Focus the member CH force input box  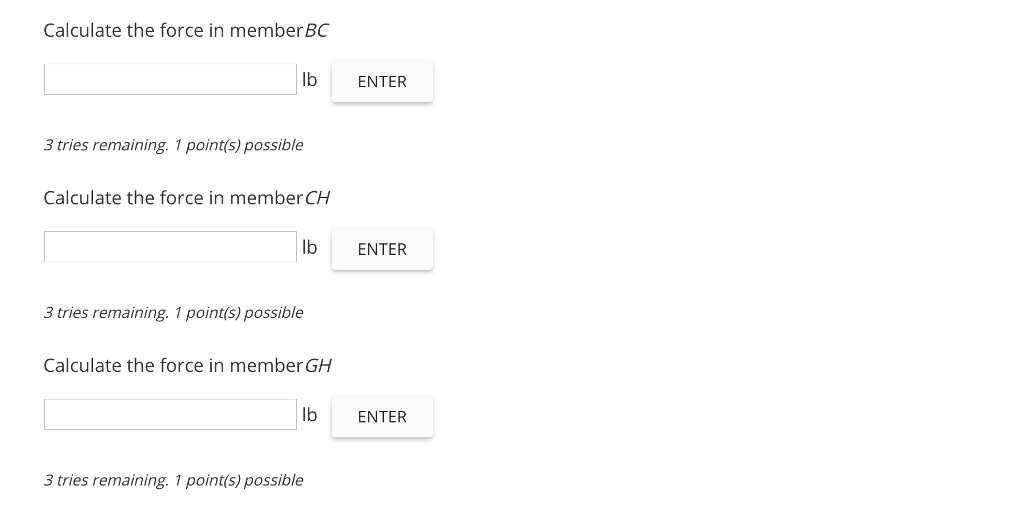pos(170,247)
